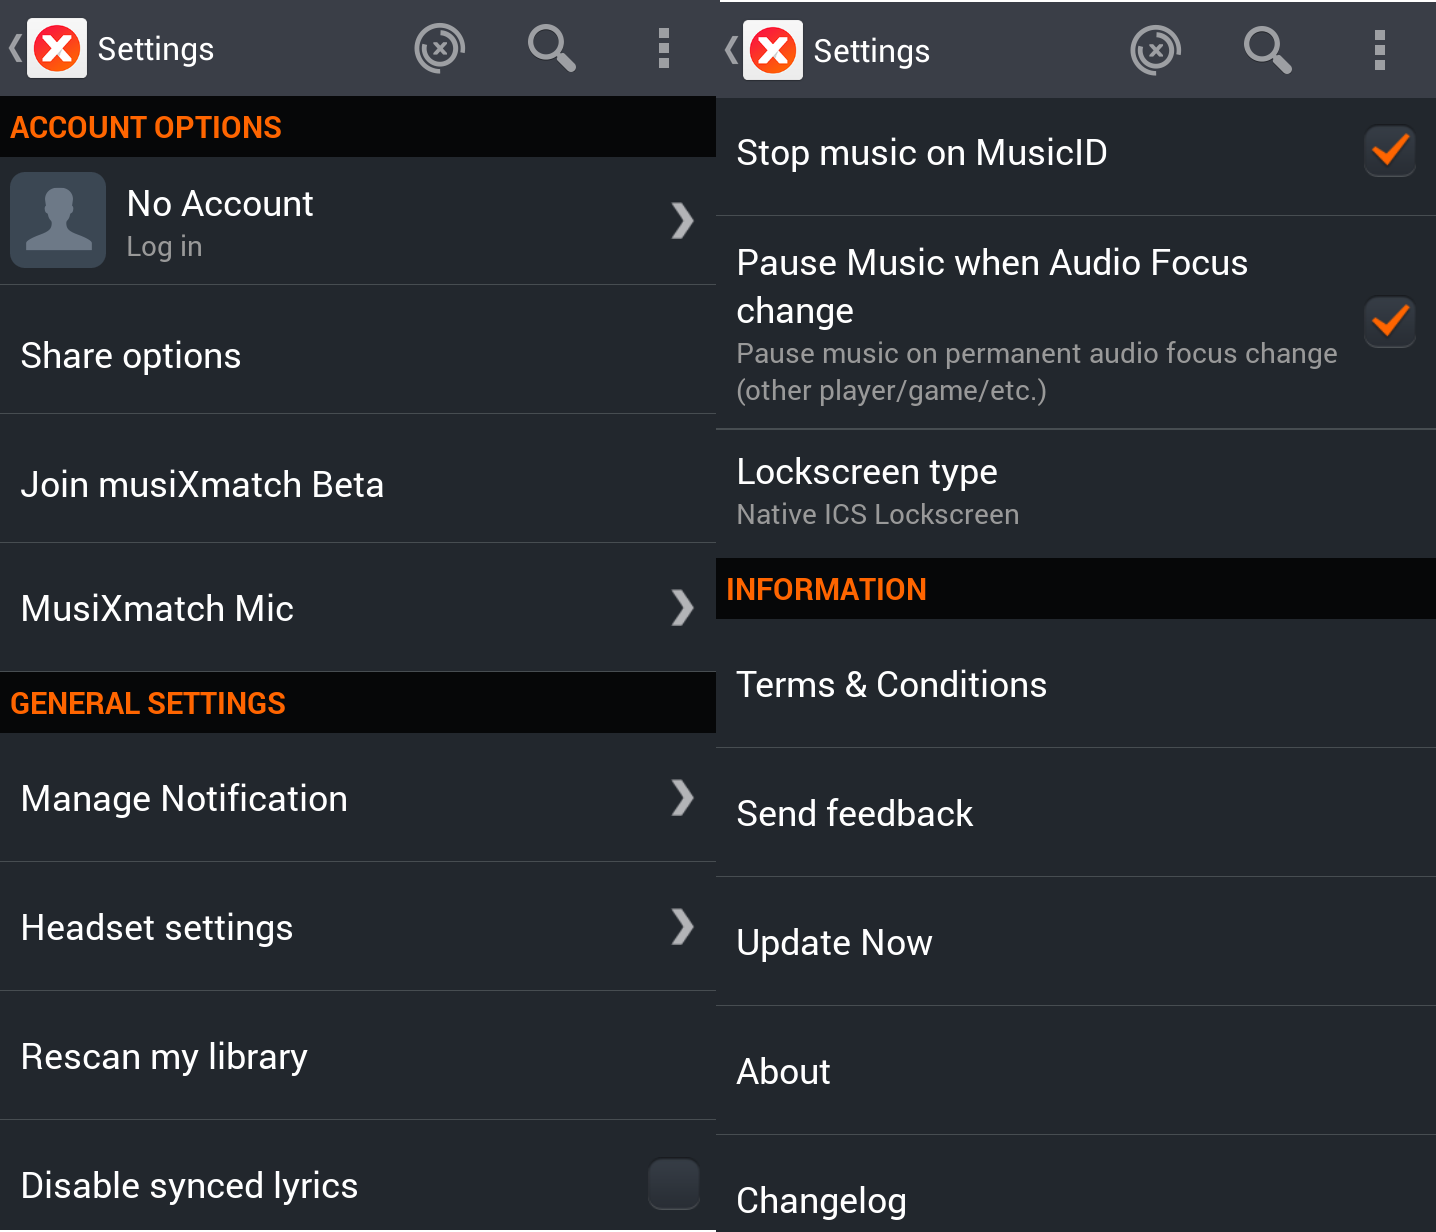Open Headset settings entry
Screen dimensions: 1436x1232
[358, 927]
